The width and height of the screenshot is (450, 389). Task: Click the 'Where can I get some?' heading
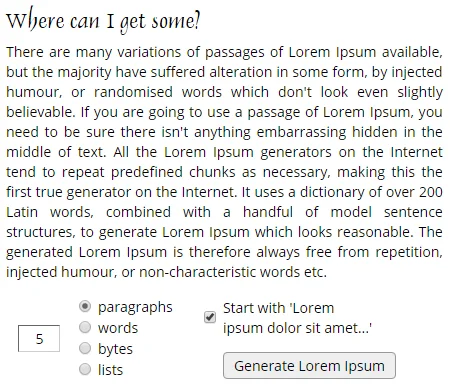(103, 21)
